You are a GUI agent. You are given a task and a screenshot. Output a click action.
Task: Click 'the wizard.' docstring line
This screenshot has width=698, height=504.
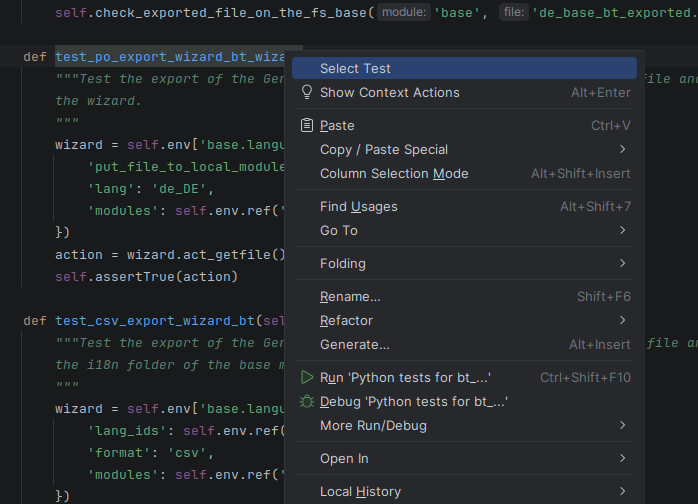(x=98, y=101)
